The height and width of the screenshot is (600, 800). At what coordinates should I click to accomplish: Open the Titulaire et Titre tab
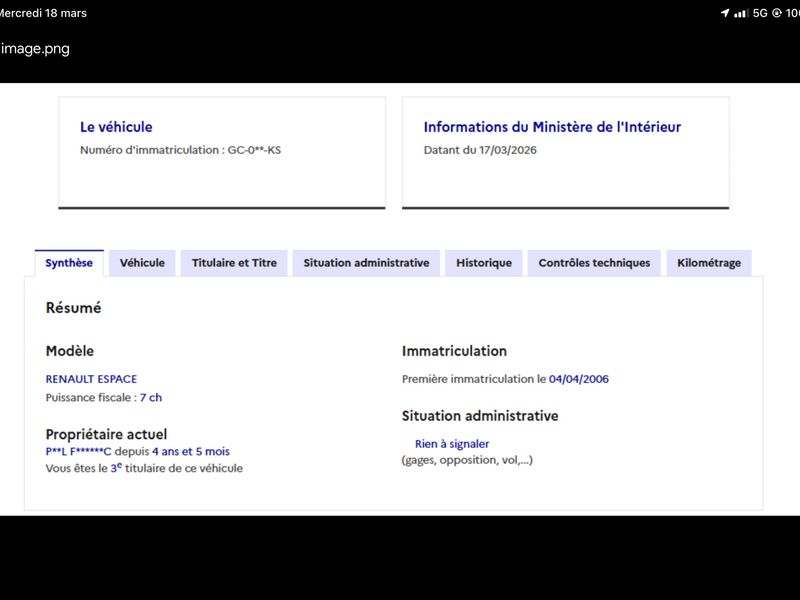[x=234, y=263]
